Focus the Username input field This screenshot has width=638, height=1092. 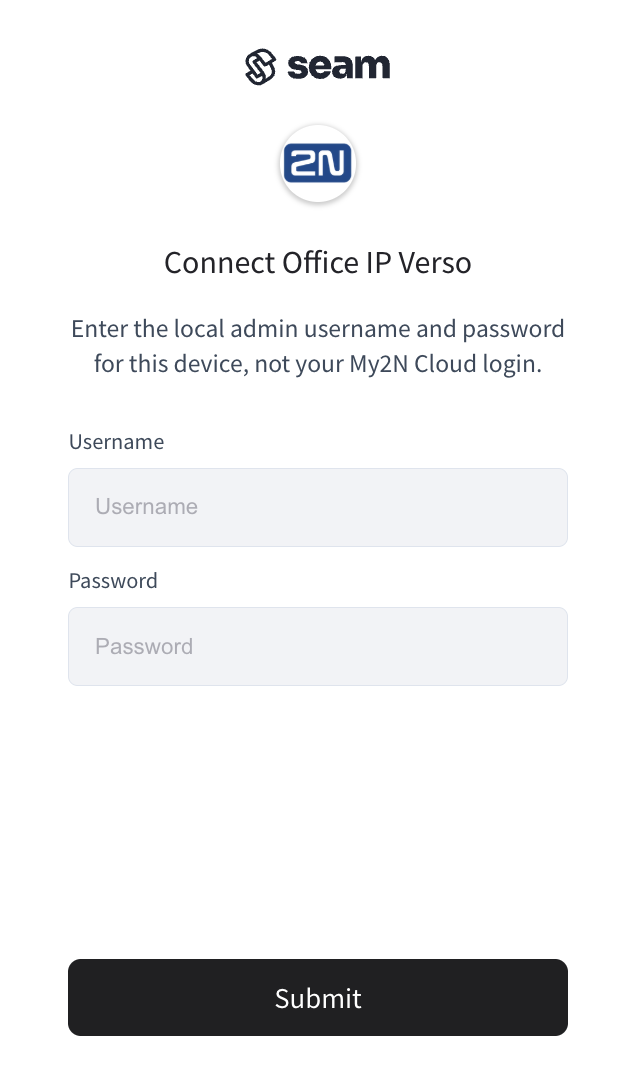(318, 507)
